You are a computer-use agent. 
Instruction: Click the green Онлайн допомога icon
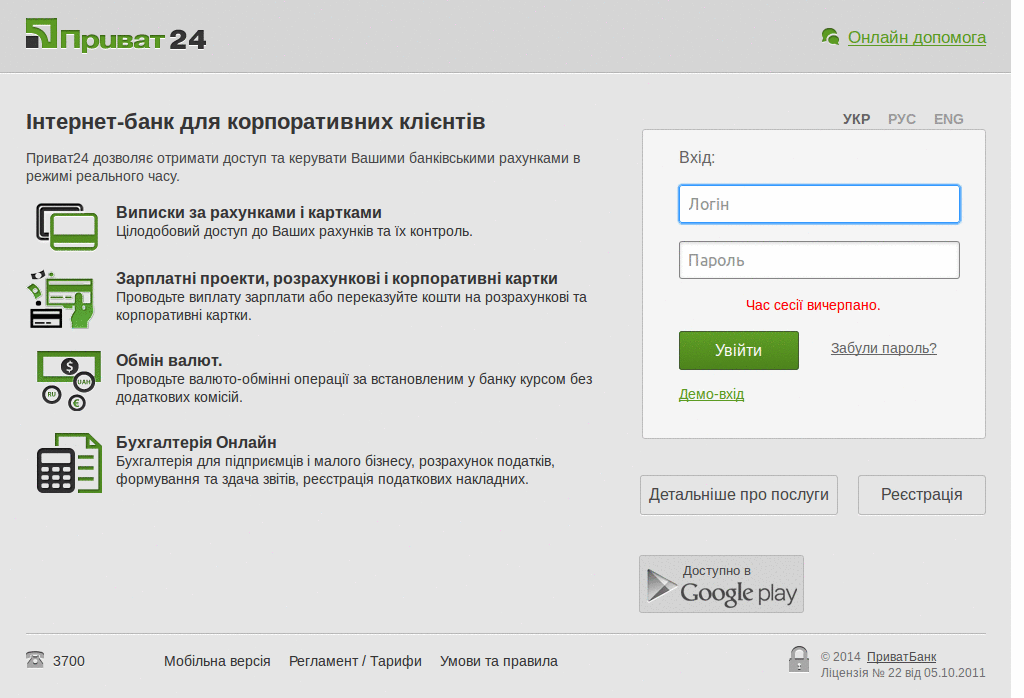point(830,37)
